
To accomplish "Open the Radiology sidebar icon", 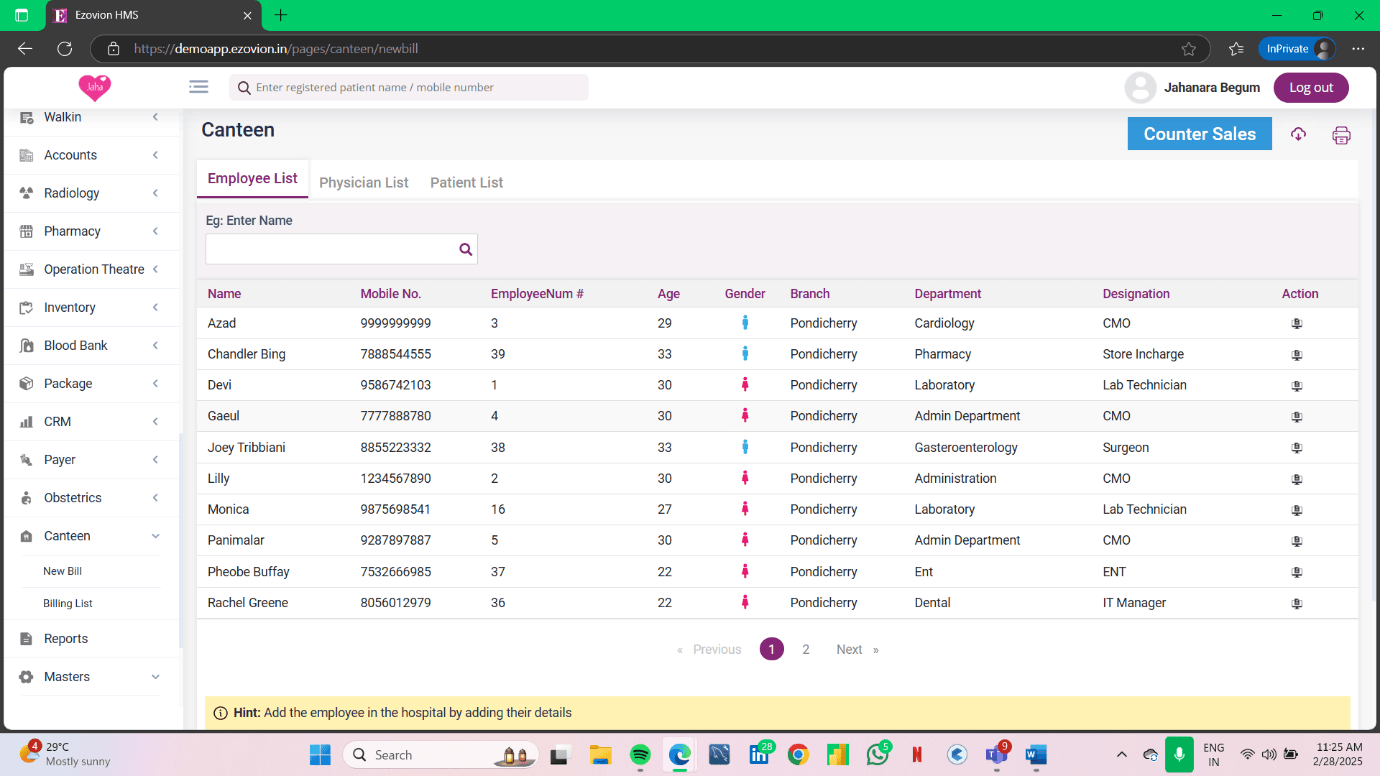I will coord(27,193).
